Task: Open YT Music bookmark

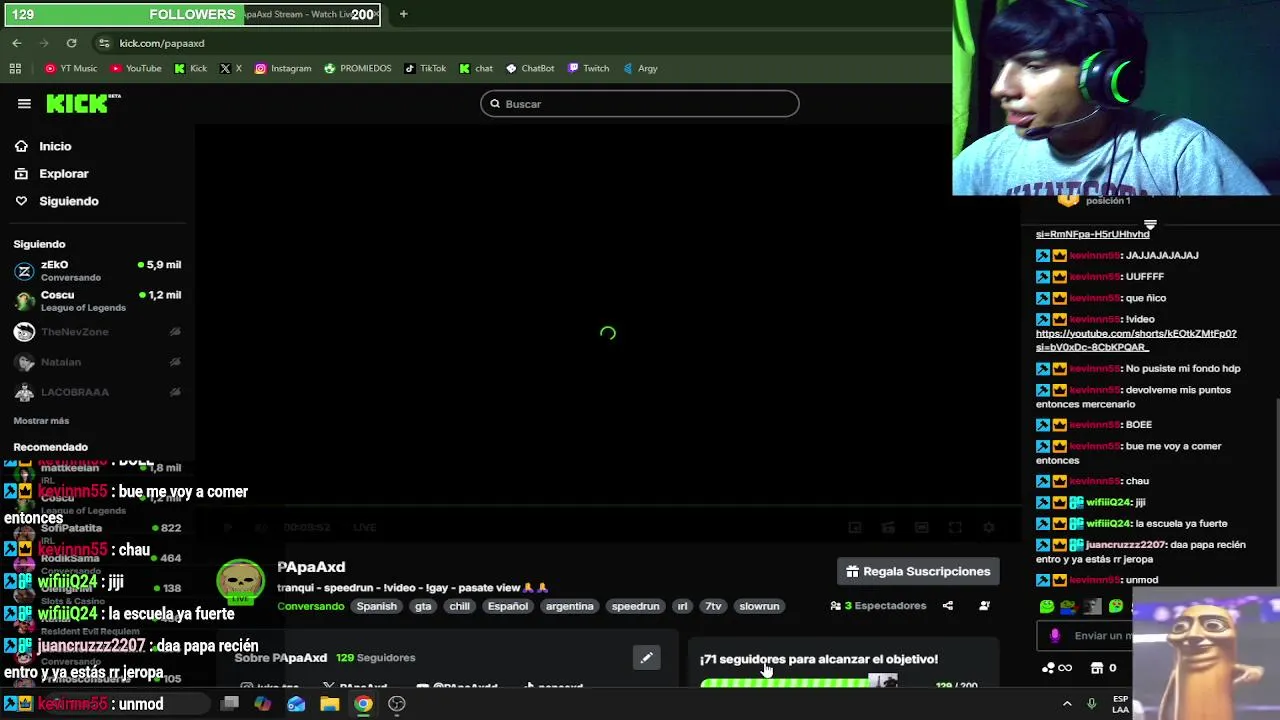Action: pos(71,68)
